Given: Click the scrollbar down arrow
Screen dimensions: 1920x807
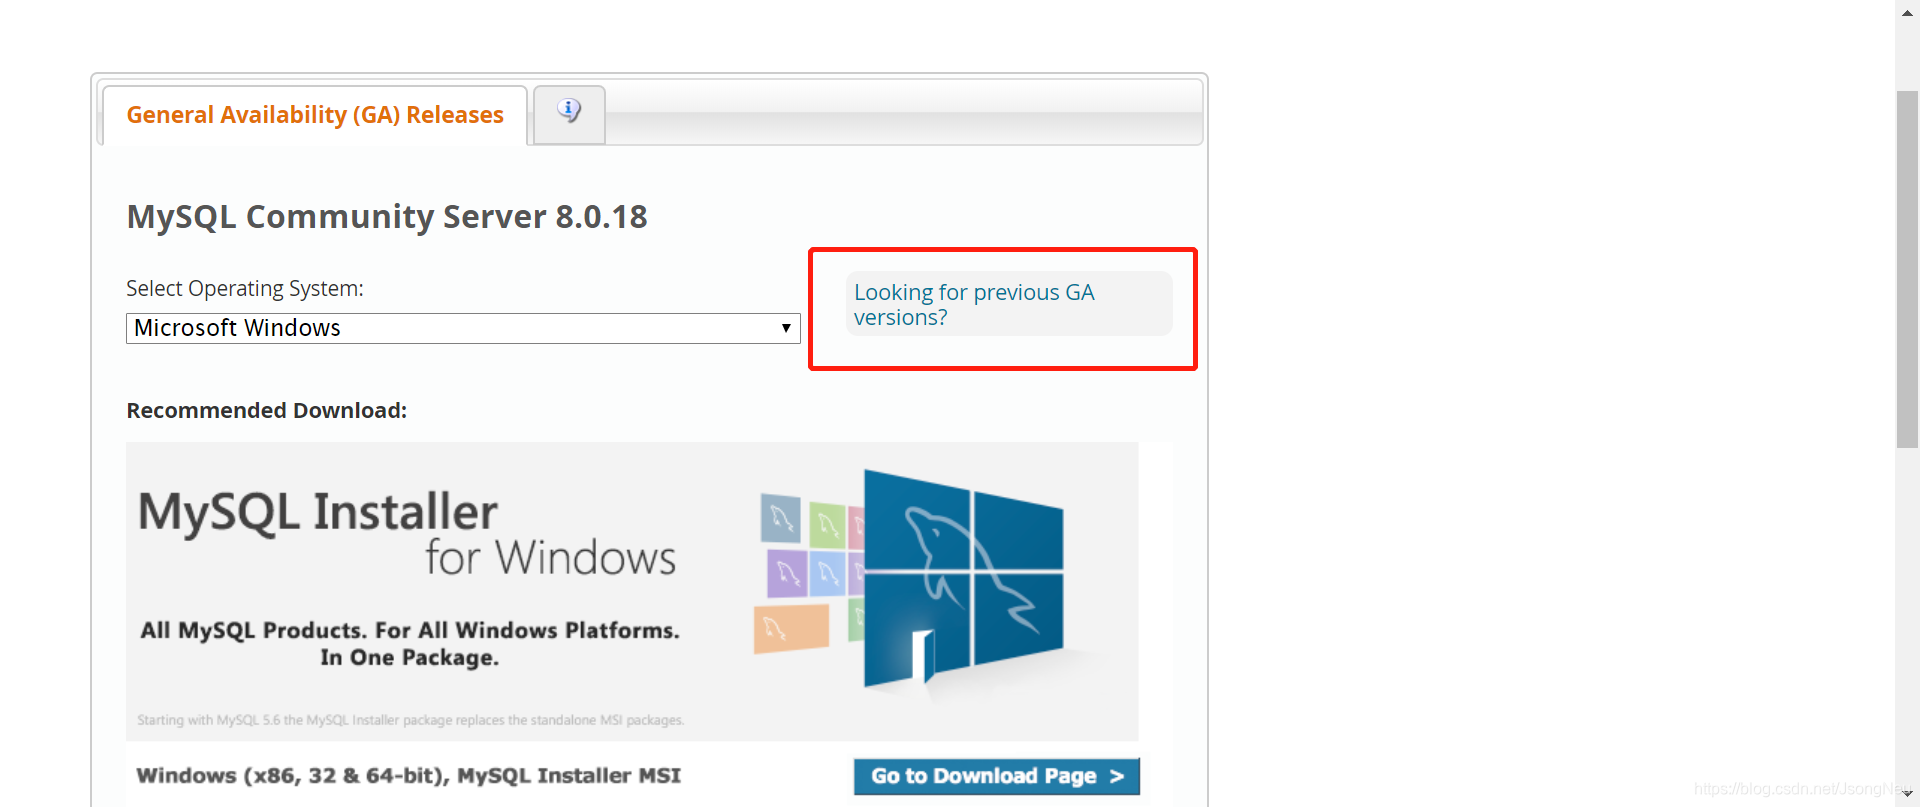Looking at the screenshot, I should (x=1907, y=794).
